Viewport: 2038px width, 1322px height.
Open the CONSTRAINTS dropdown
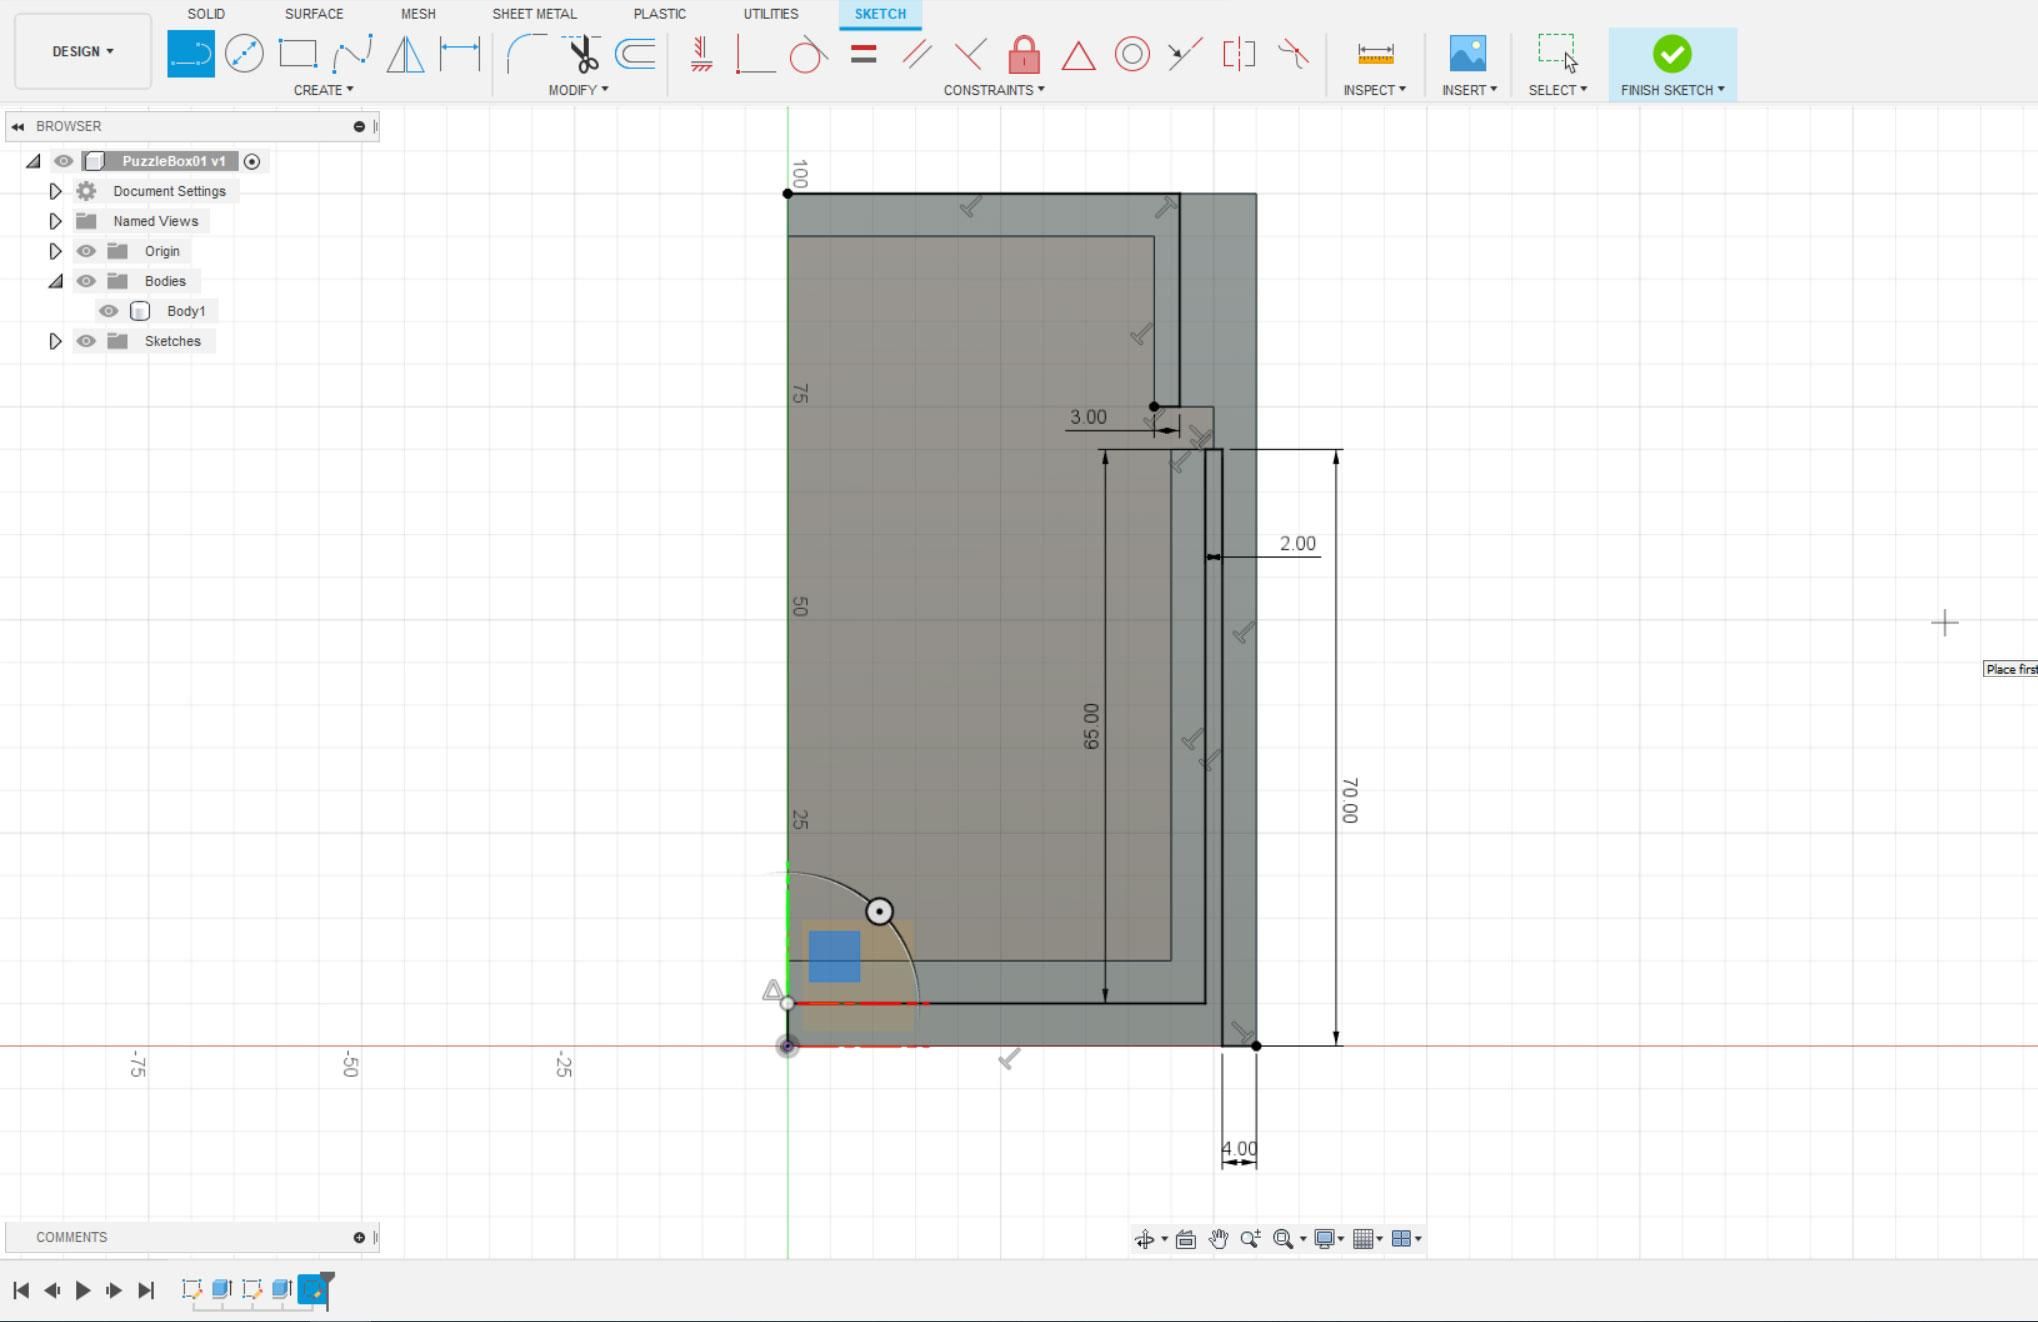click(x=993, y=89)
